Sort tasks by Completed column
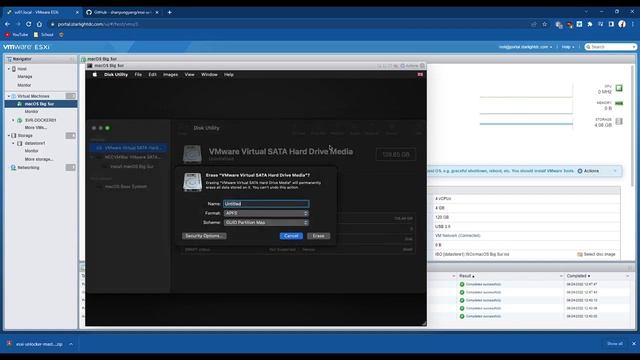This screenshot has width=640, height=360. [578, 276]
